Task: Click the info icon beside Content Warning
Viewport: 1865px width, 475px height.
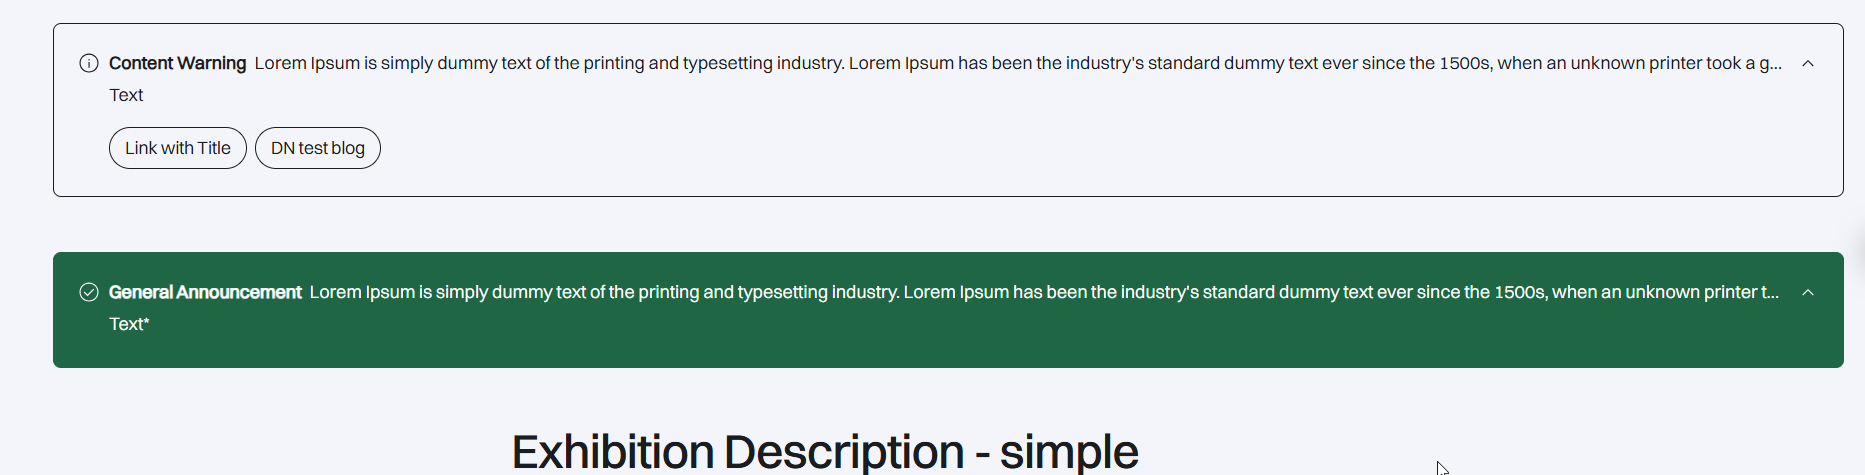Action: (x=89, y=63)
